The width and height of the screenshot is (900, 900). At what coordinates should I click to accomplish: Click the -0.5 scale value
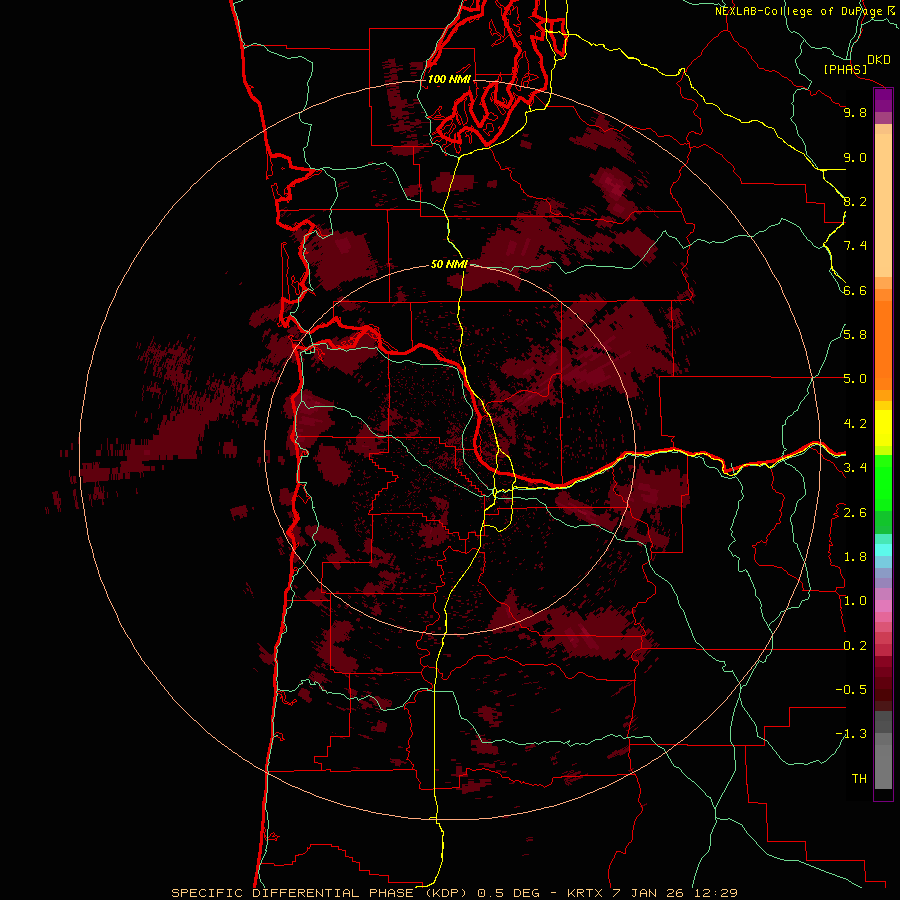(851, 690)
